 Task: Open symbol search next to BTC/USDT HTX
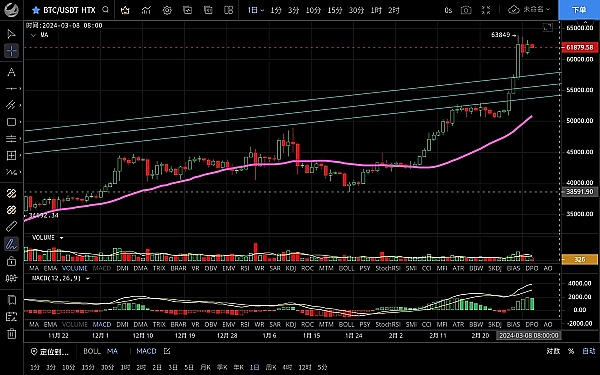(x=106, y=10)
